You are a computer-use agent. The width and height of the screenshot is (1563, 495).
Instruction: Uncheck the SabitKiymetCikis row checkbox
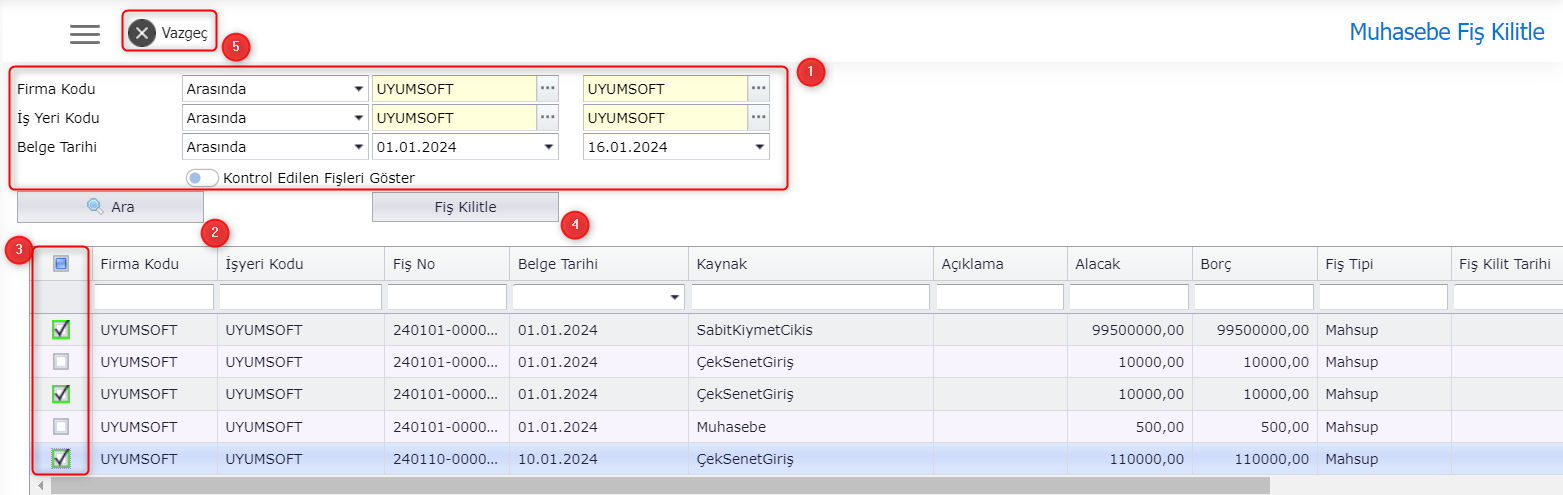61,329
